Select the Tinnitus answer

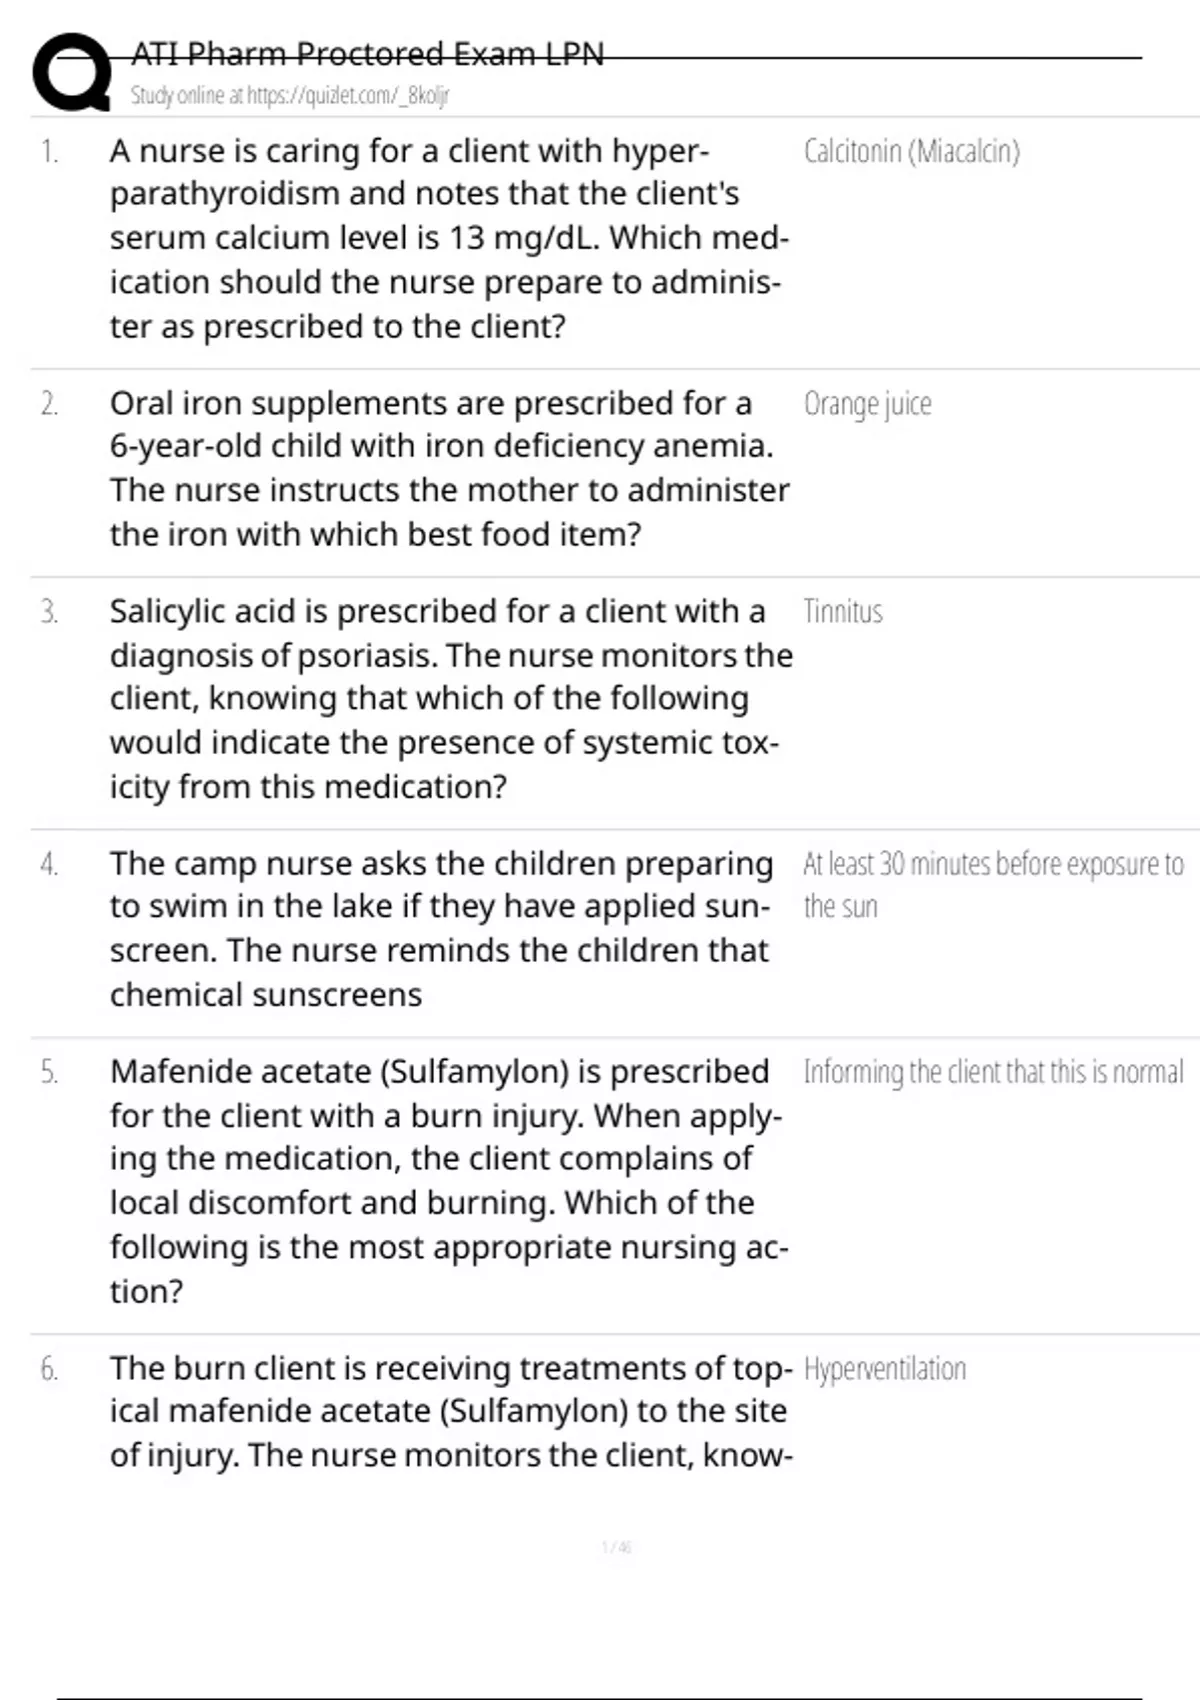tap(843, 612)
